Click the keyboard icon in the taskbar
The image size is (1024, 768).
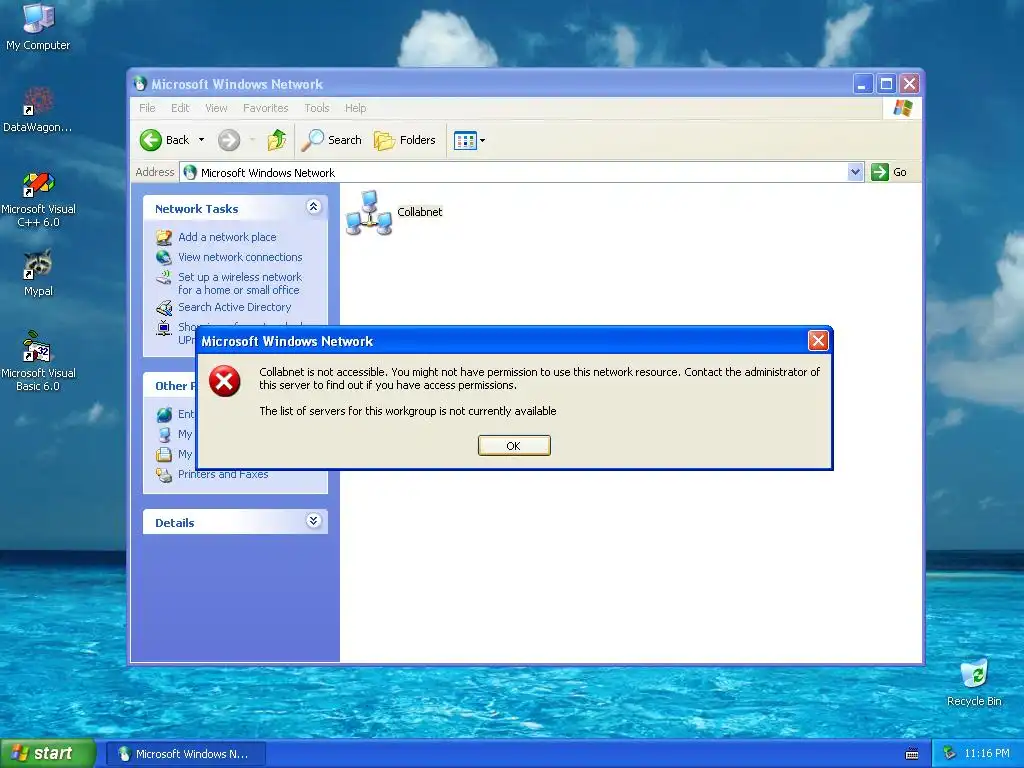coord(912,754)
